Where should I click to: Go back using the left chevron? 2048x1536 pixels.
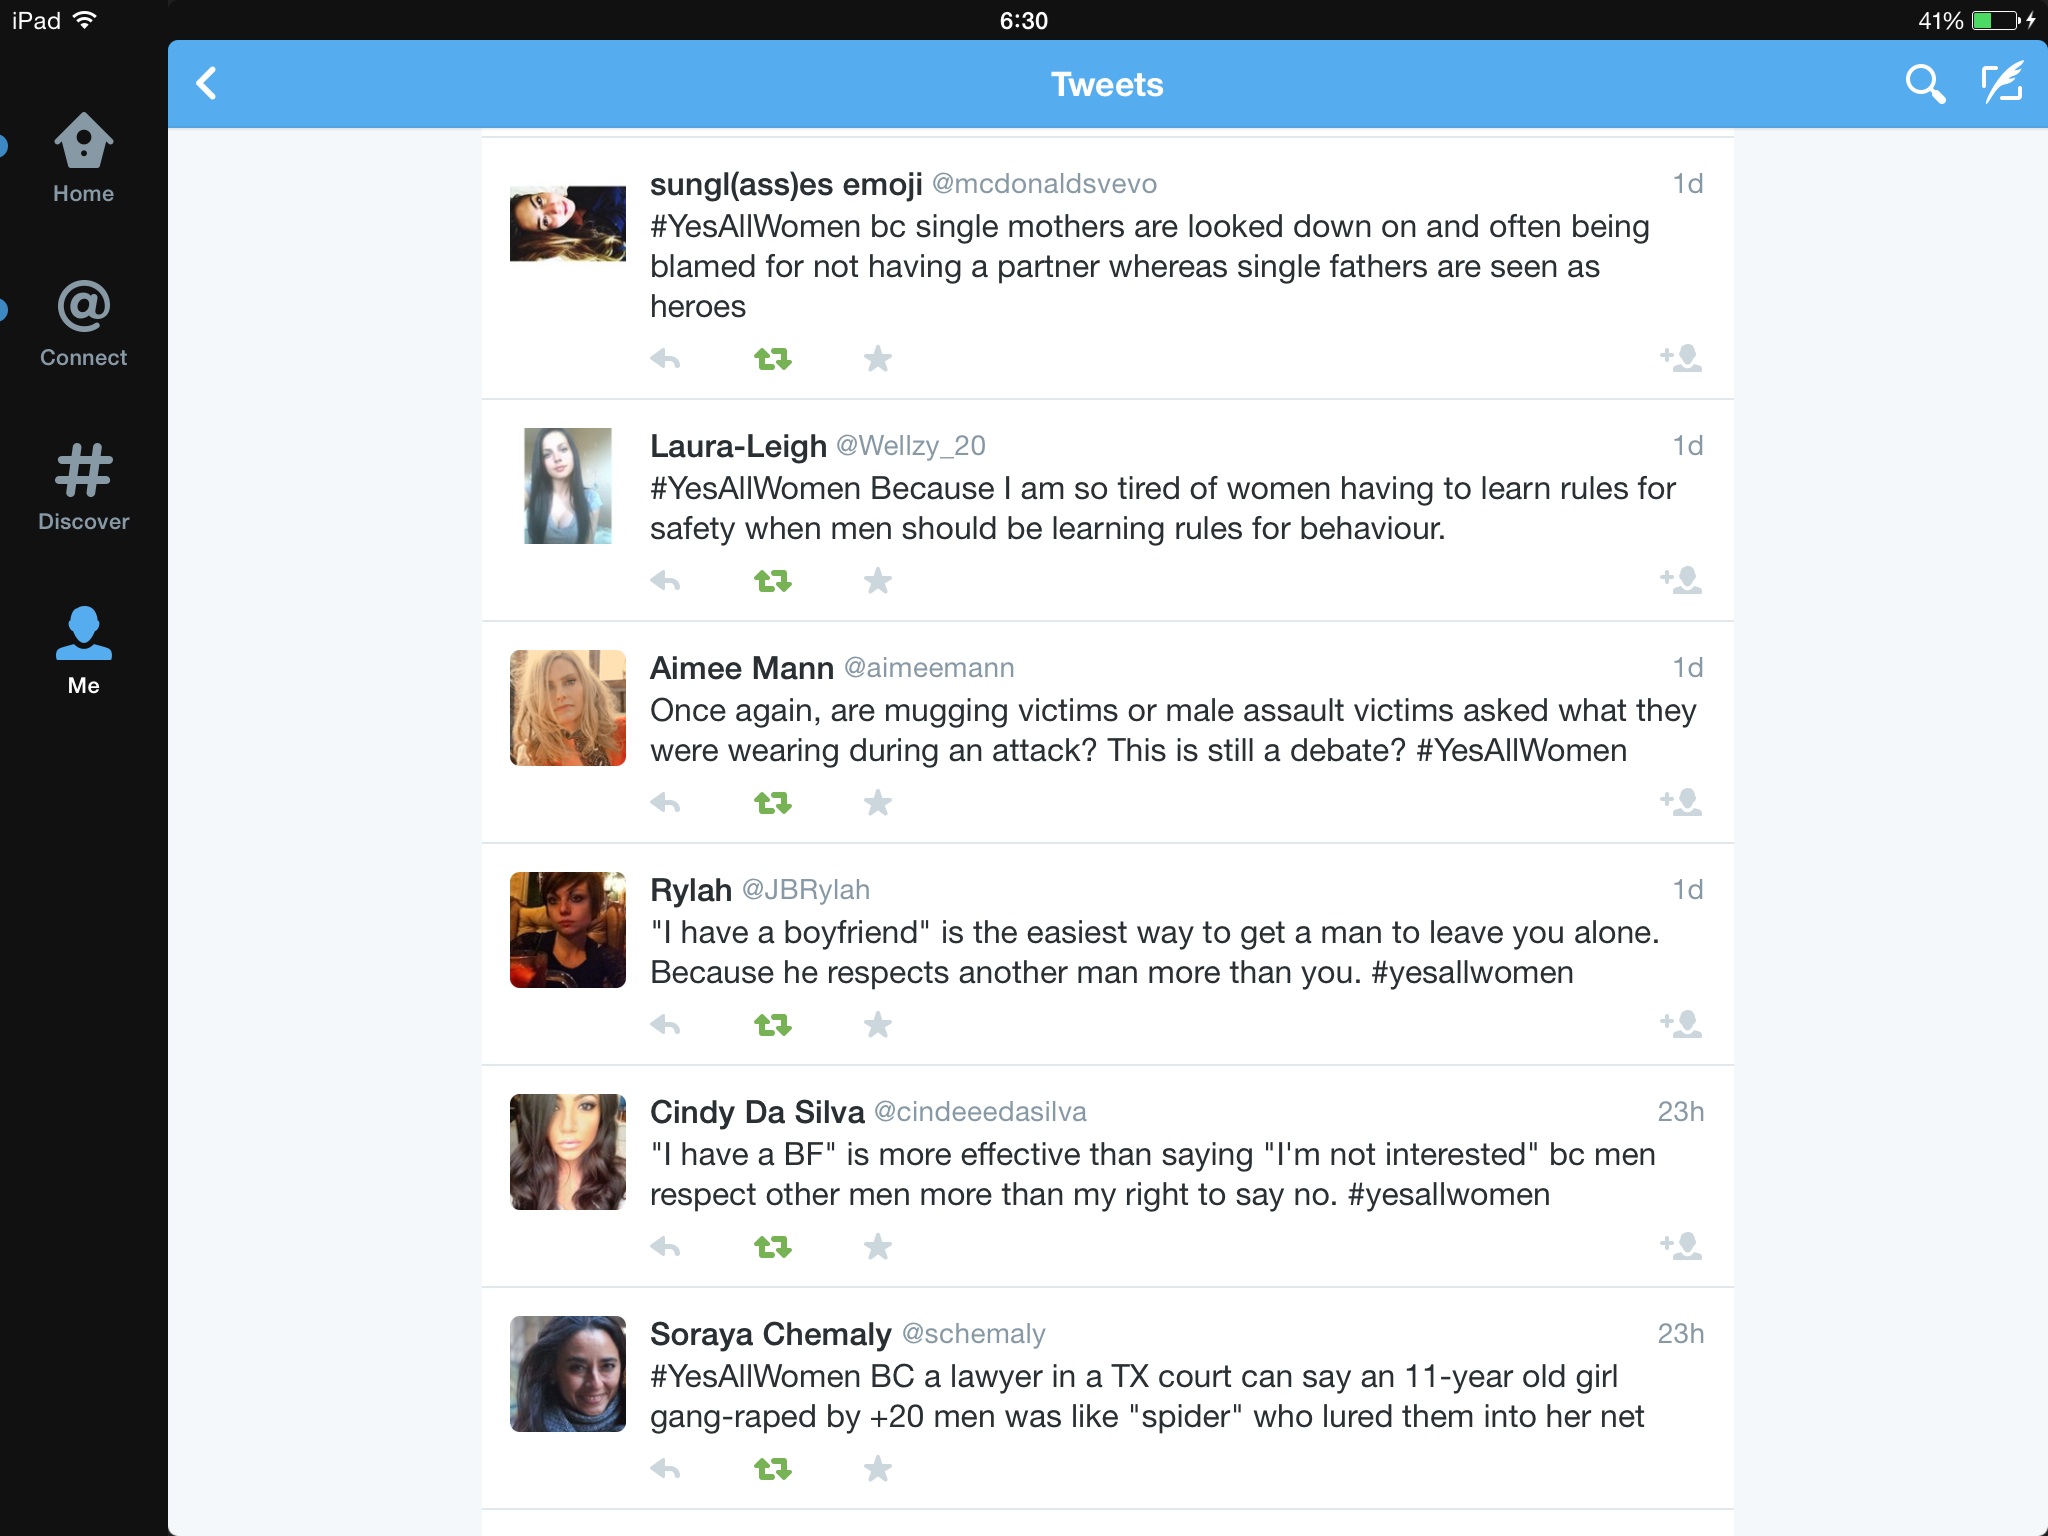(x=207, y=84)
